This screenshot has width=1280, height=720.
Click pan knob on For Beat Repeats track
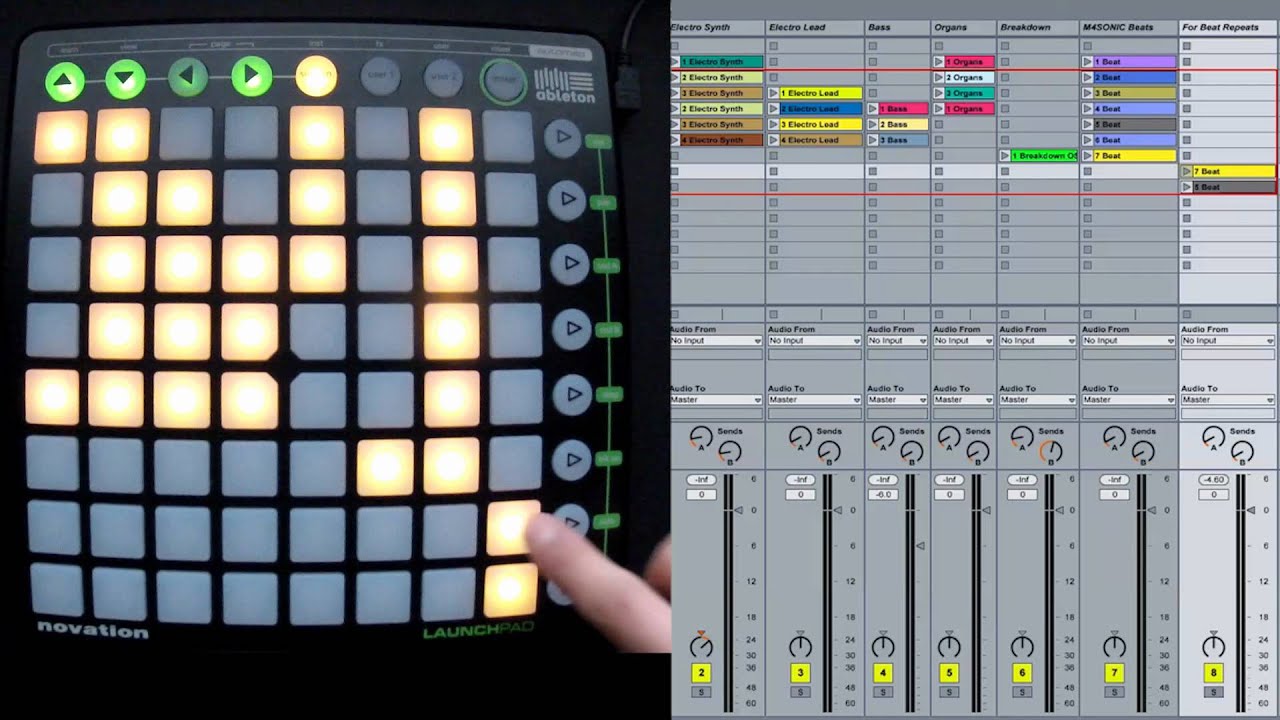(1213, 645)
